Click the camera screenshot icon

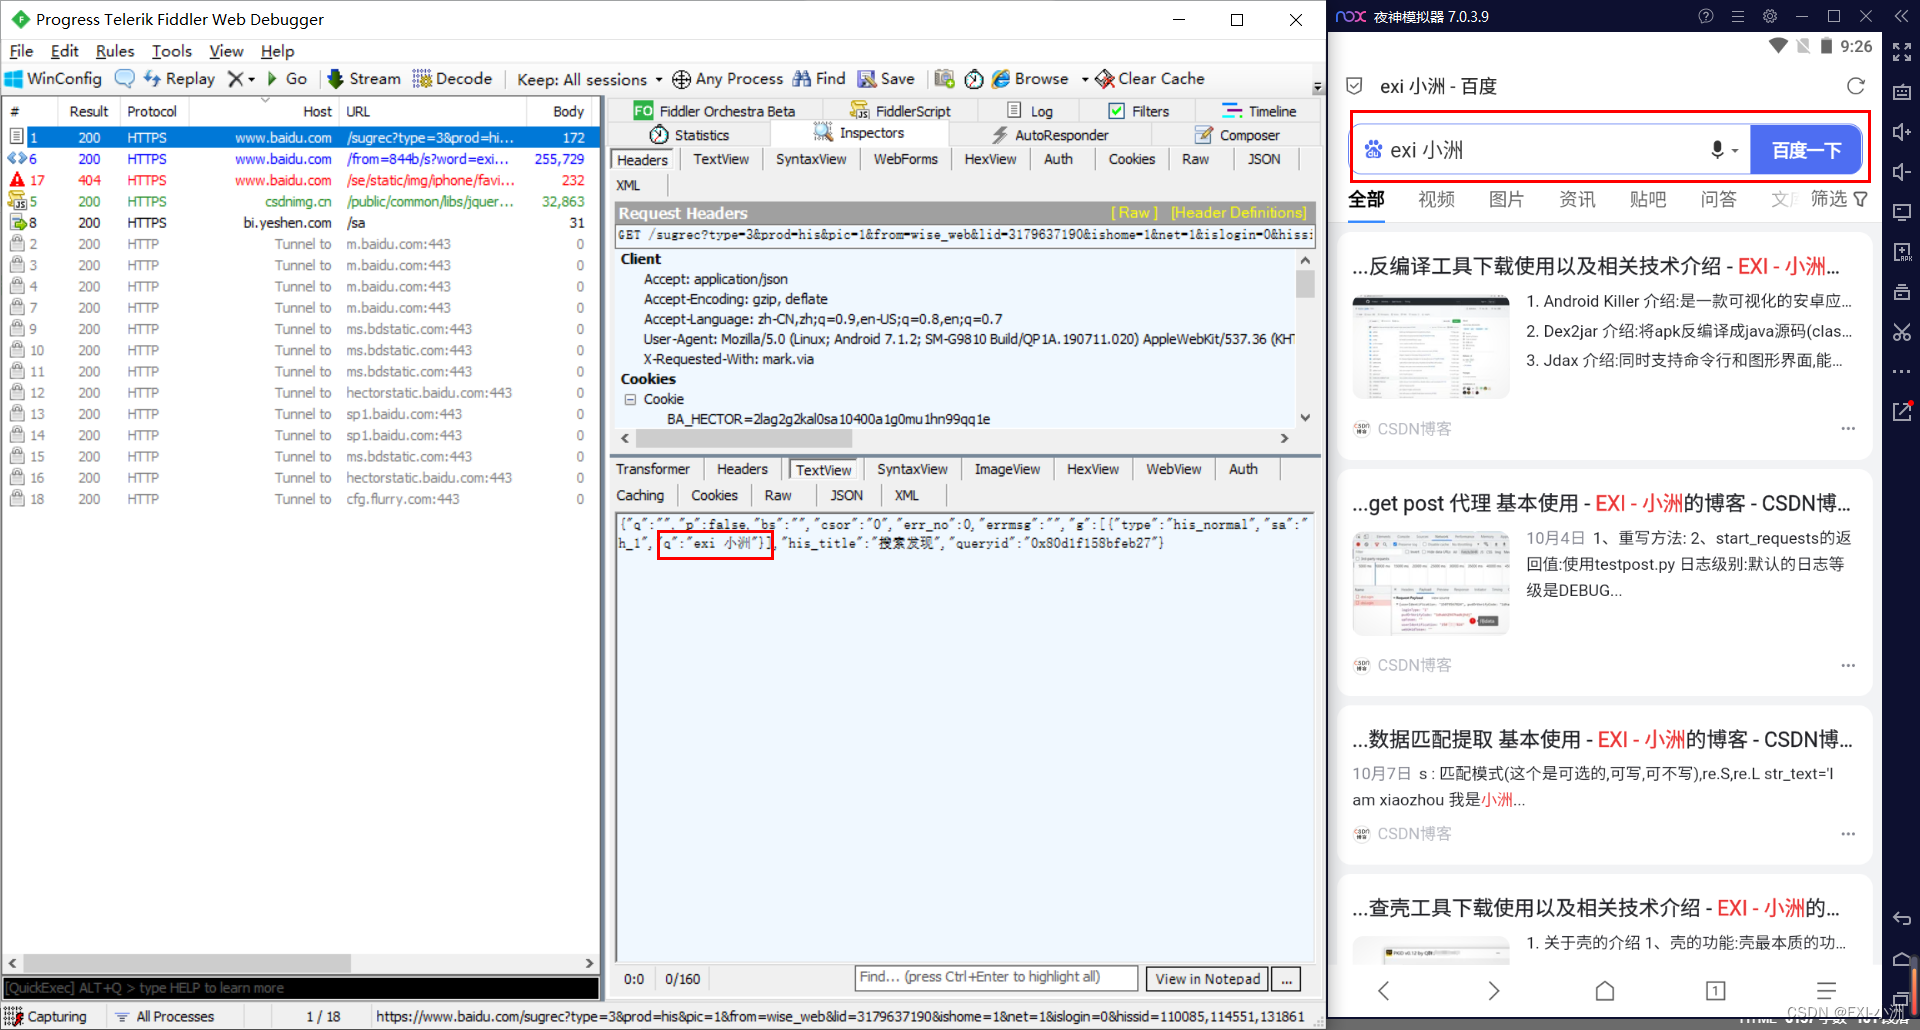click(x=944, y=79)
